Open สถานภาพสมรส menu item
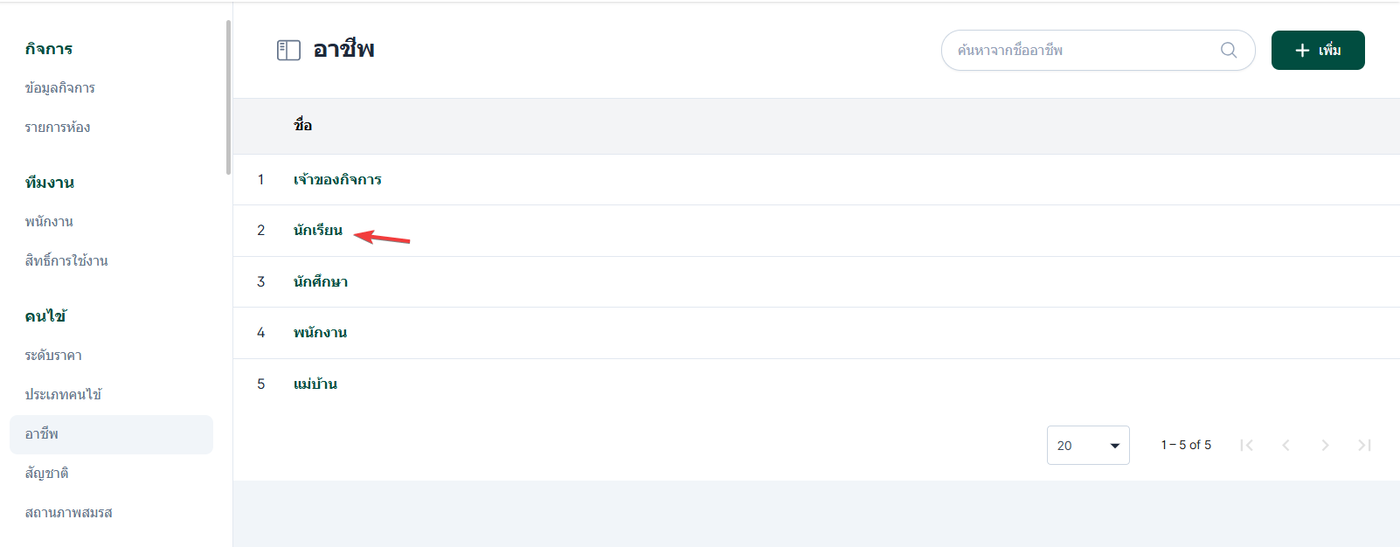This screenshot has height=547, width=1400. click(69, 512)
